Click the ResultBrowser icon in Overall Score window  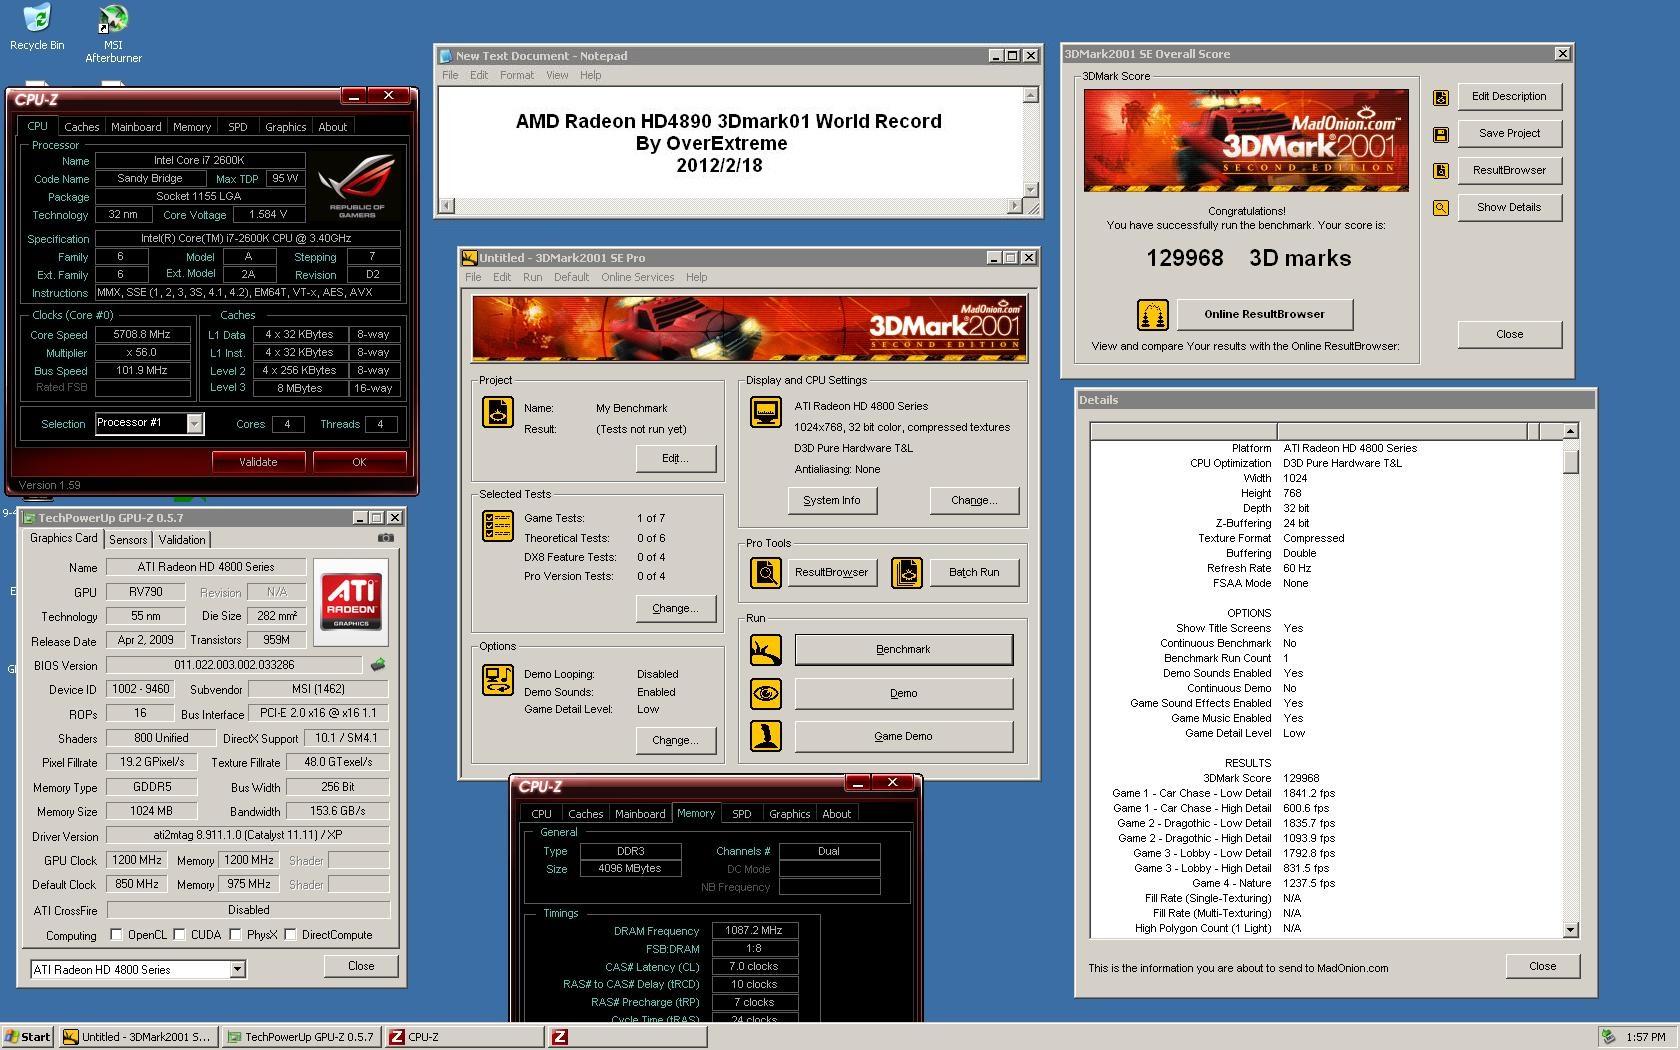(x=1441, y=171)
